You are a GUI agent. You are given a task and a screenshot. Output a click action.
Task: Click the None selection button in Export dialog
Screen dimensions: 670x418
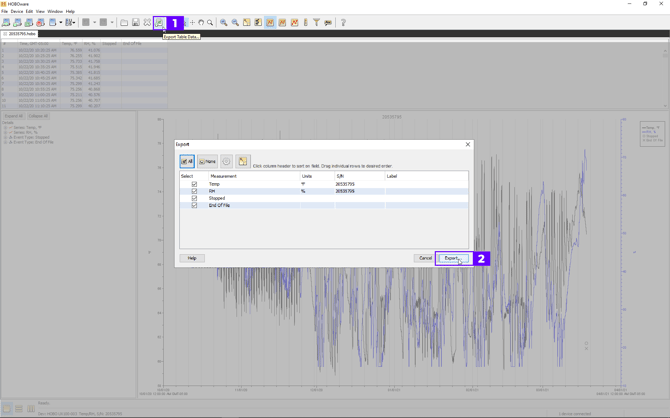pos(207,161)
